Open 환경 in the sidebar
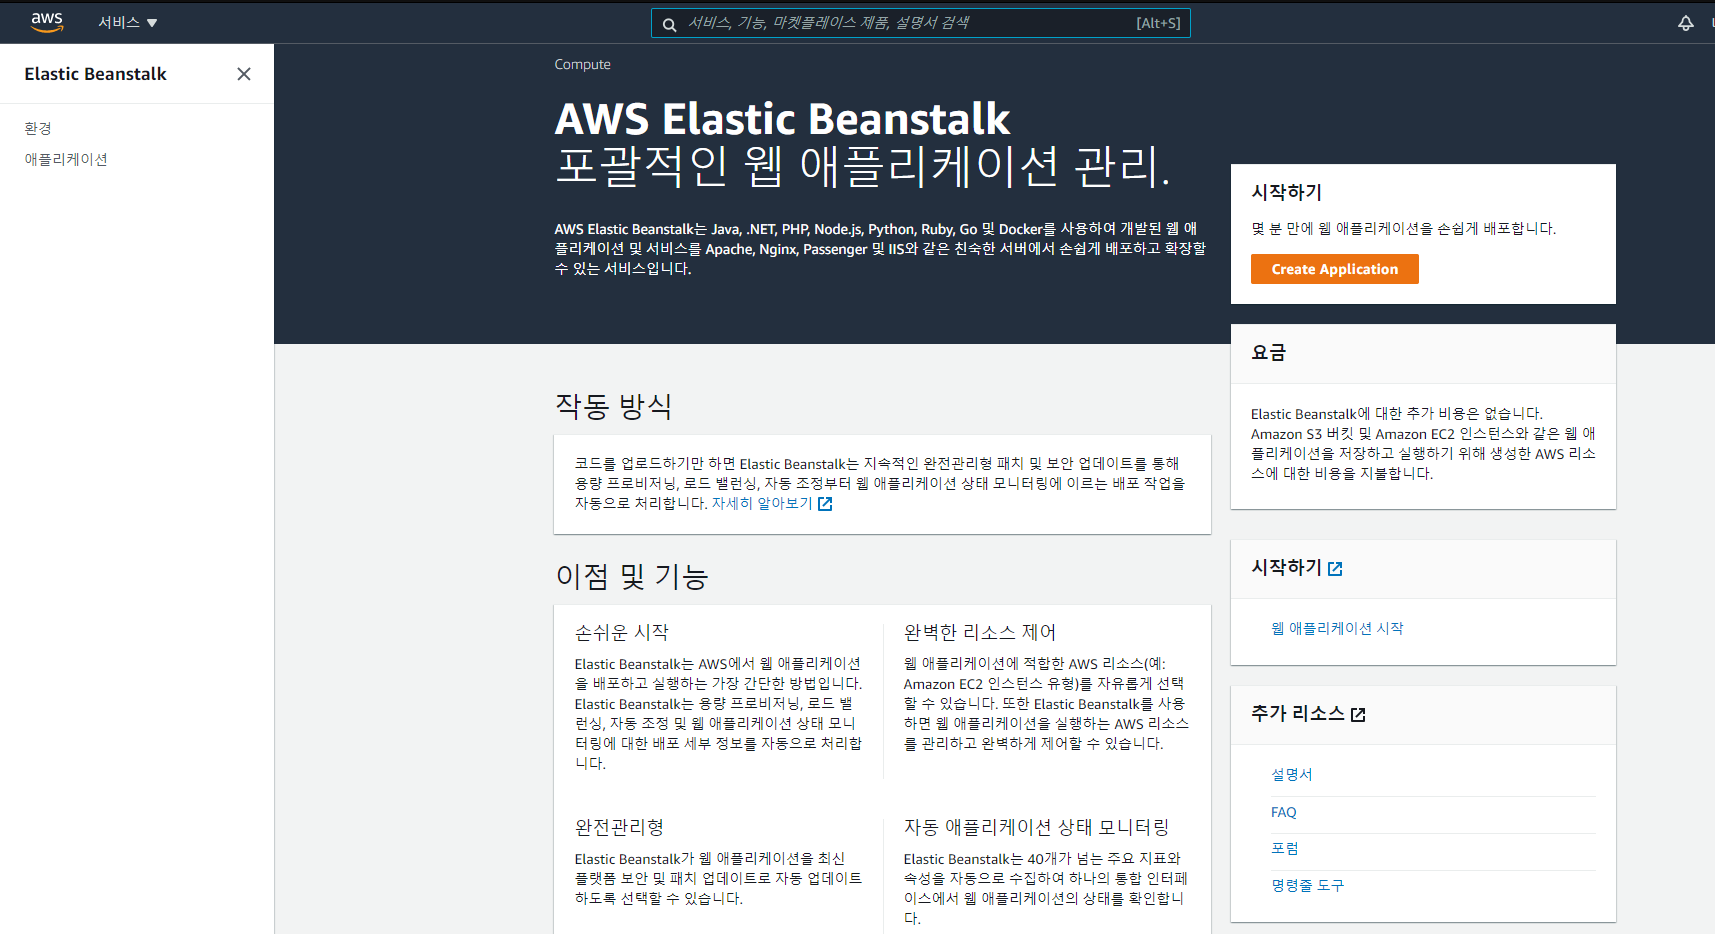1715x934 pixels. coord(38,128)
